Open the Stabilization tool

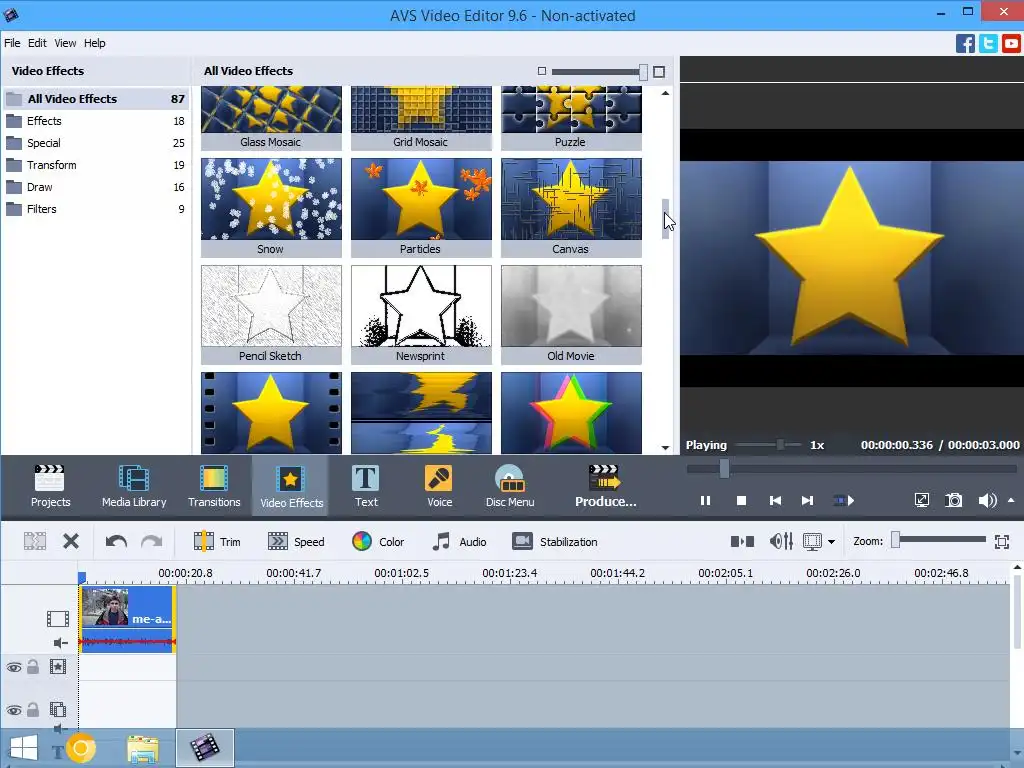pos(555,541)
